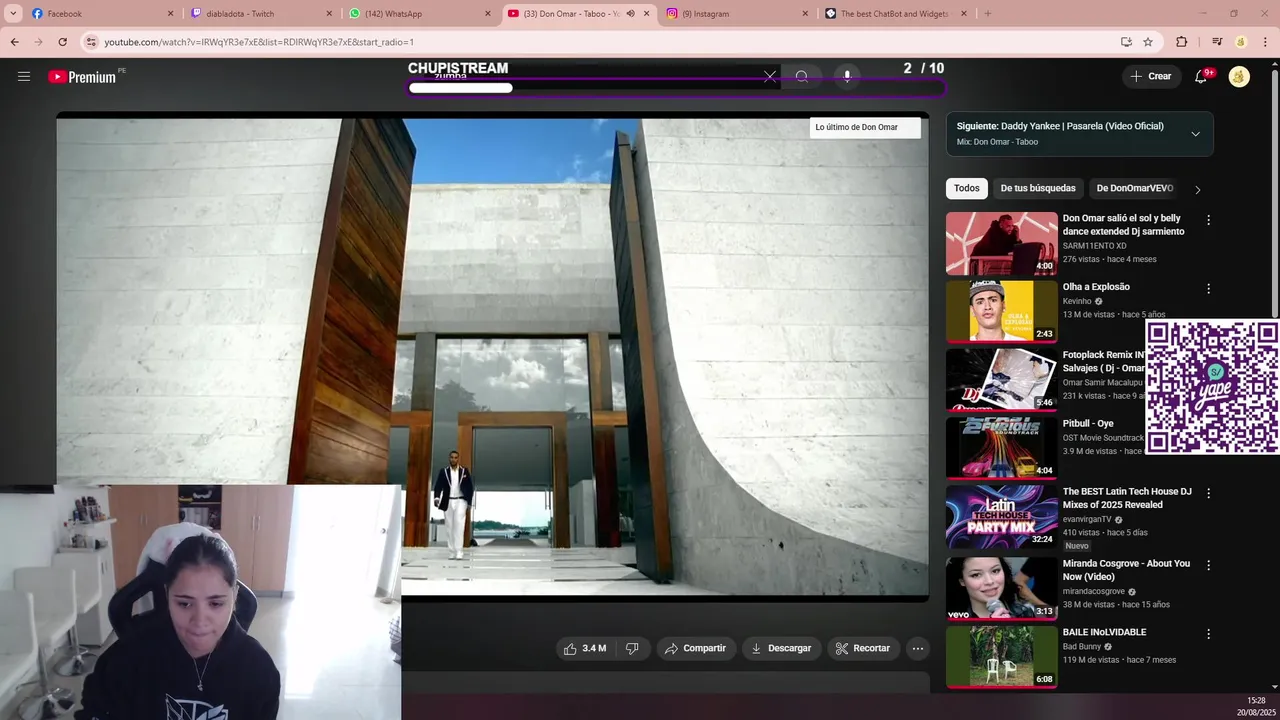Go back with the browser back arrow

pos(14,42)
